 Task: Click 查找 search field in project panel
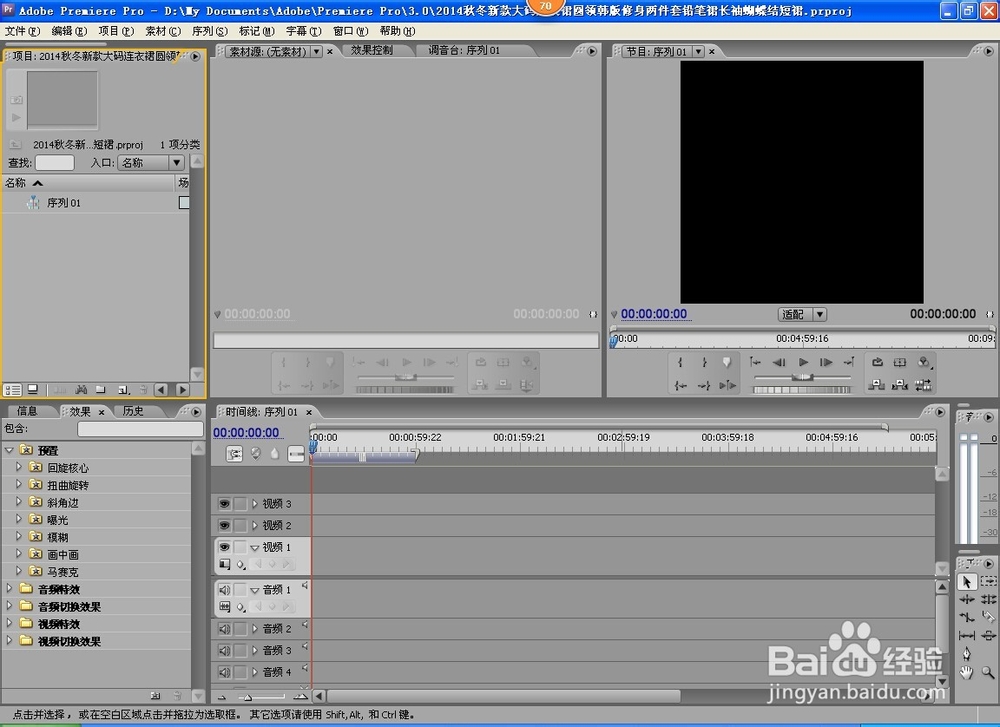(x=55, y=163)
